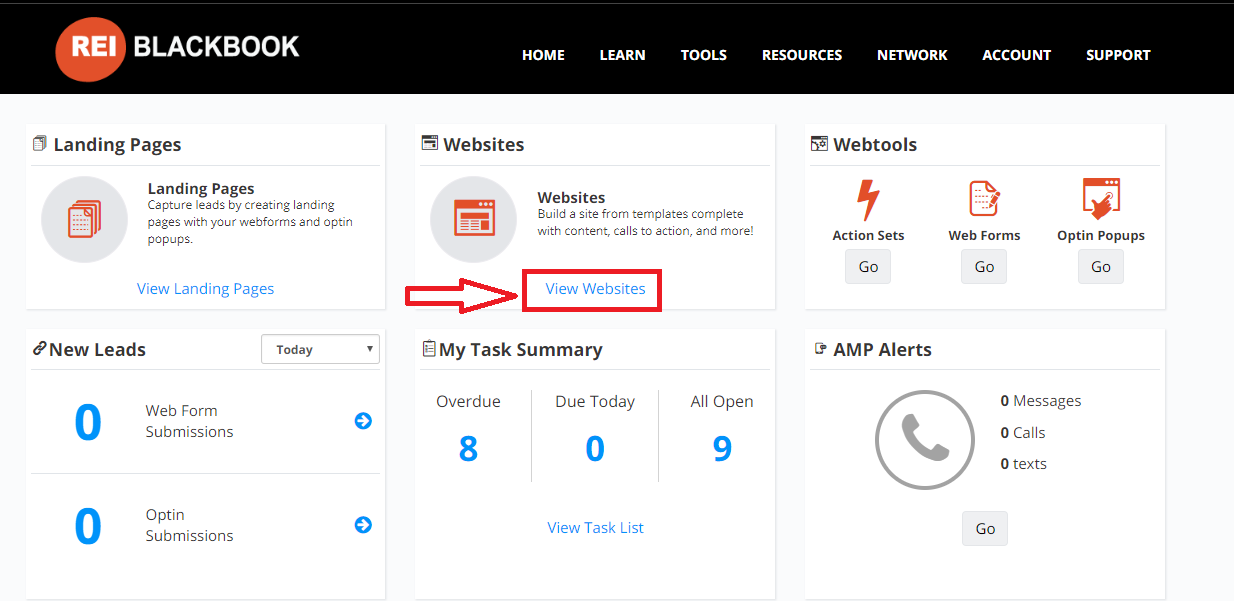Screen dimensions: 1234x601
Task: Click Go under Action Sets
Action: (868, 267)
